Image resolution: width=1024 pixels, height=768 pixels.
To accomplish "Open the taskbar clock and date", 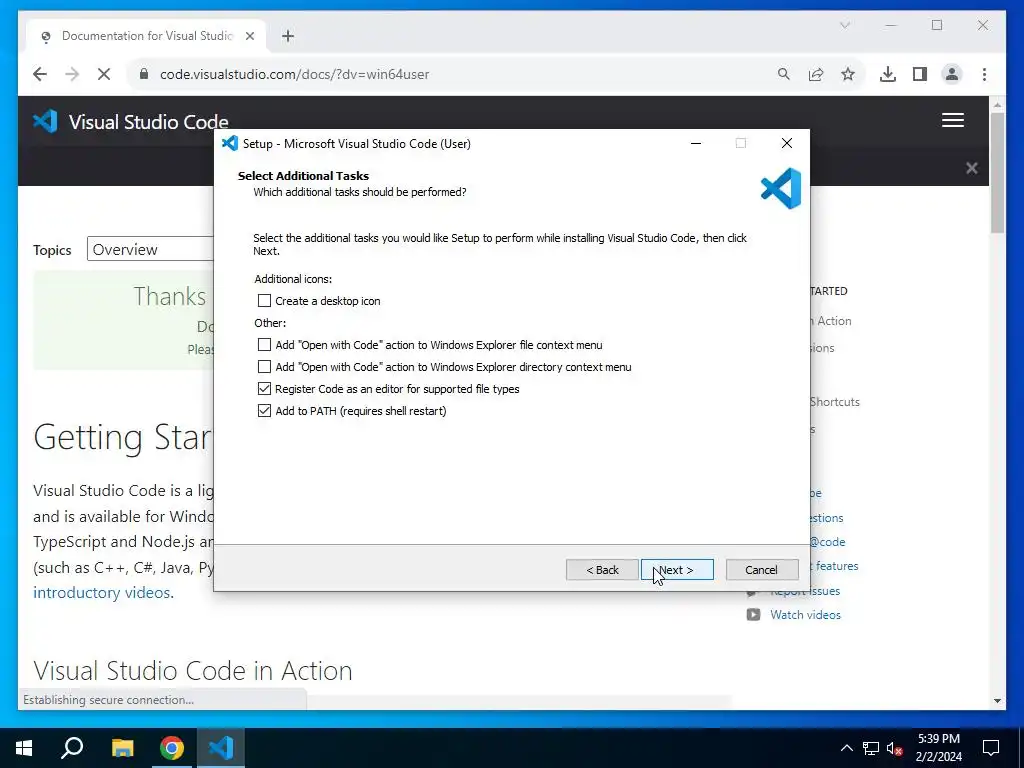I will [x=939, y=748].
